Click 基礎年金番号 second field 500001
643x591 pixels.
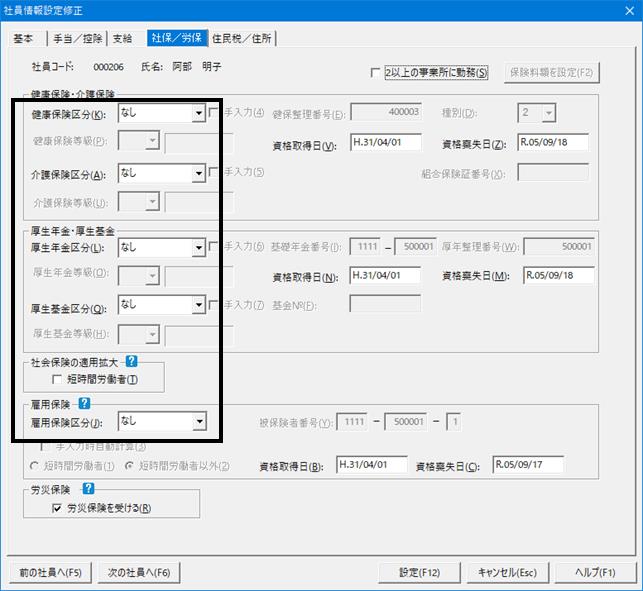point(415,246)
